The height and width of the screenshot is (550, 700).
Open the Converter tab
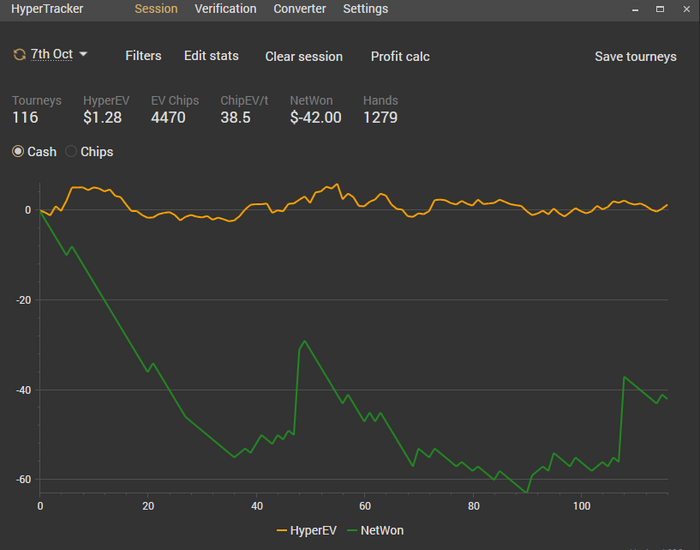(300, 9)
